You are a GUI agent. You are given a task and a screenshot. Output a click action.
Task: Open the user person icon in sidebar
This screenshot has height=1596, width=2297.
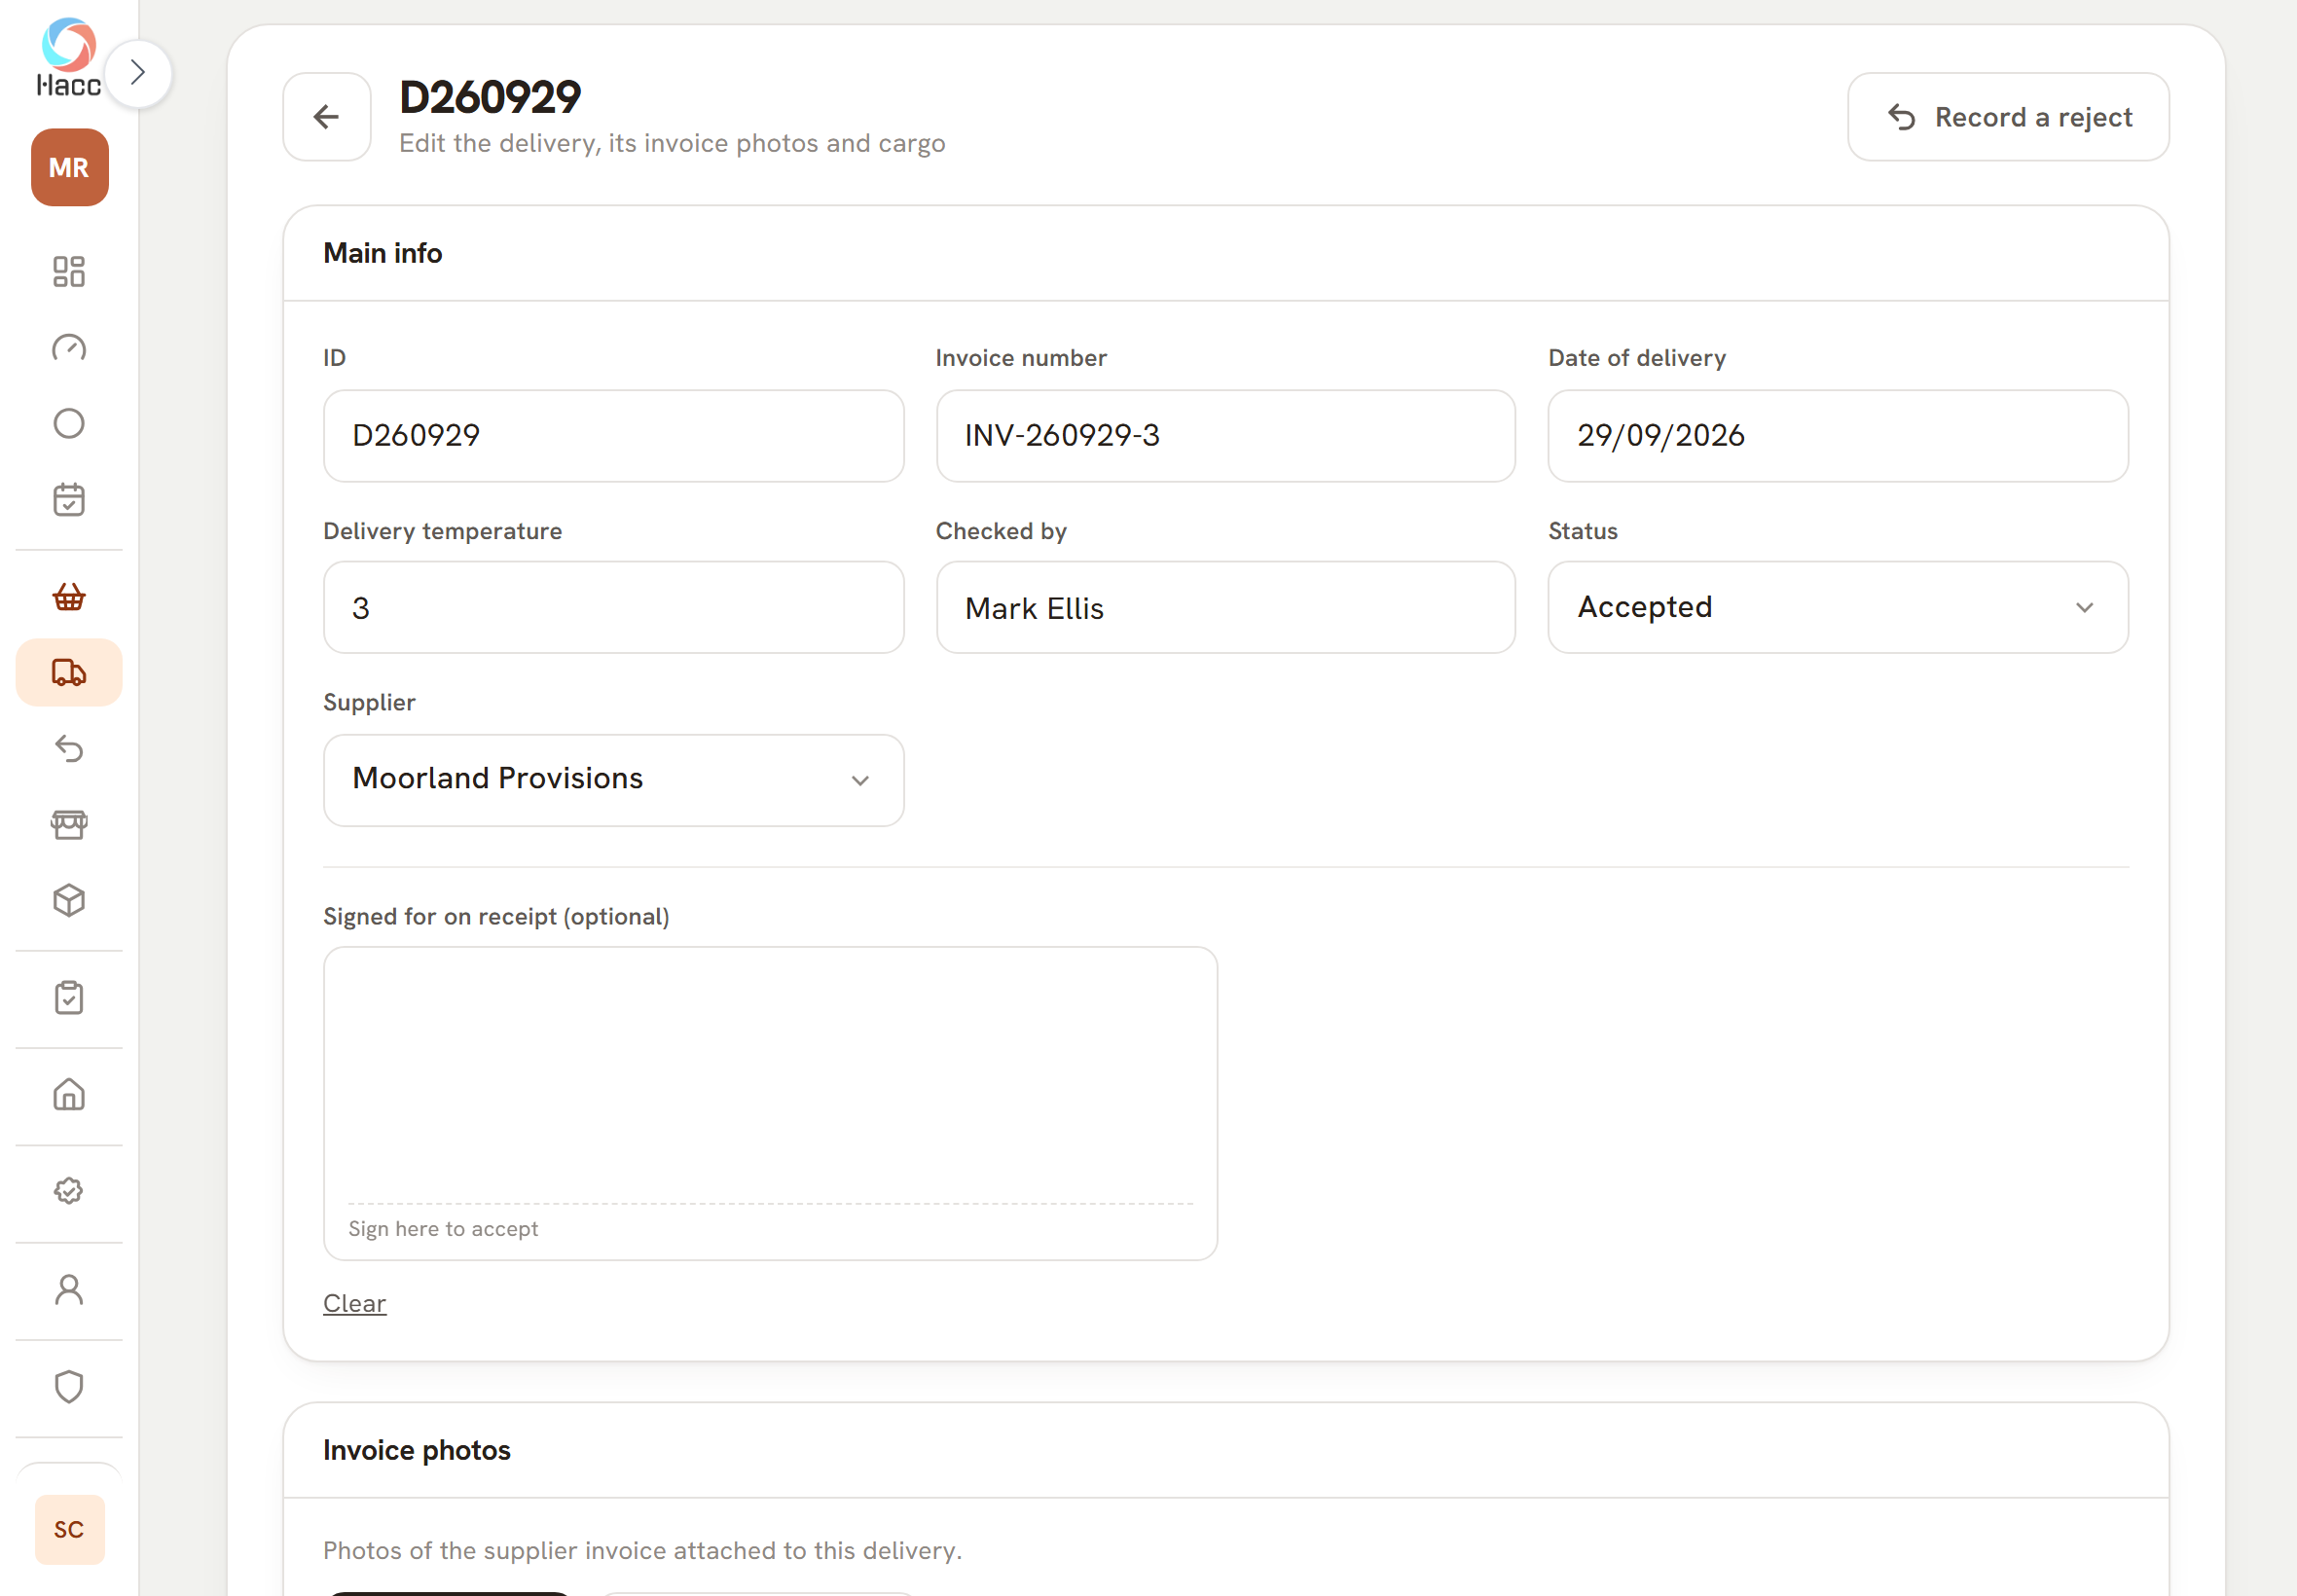pos(69,1290)
